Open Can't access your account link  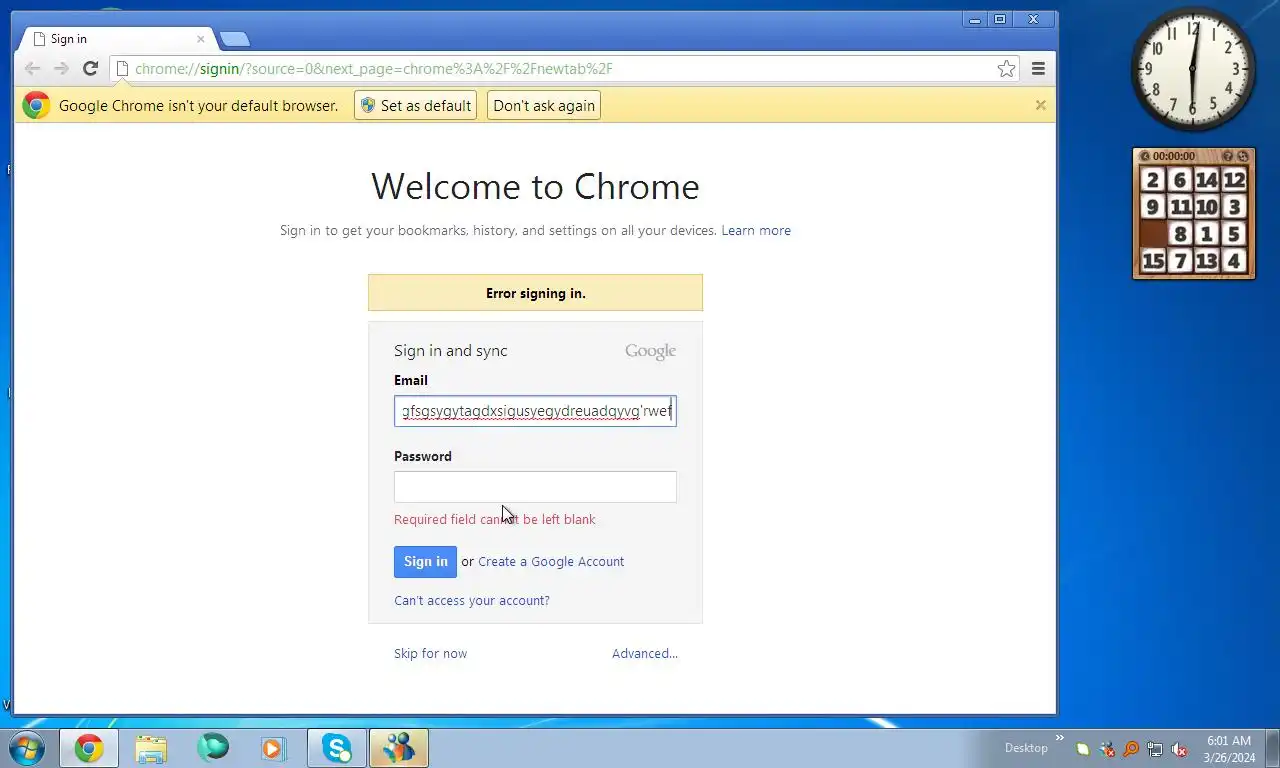(472, 600)
